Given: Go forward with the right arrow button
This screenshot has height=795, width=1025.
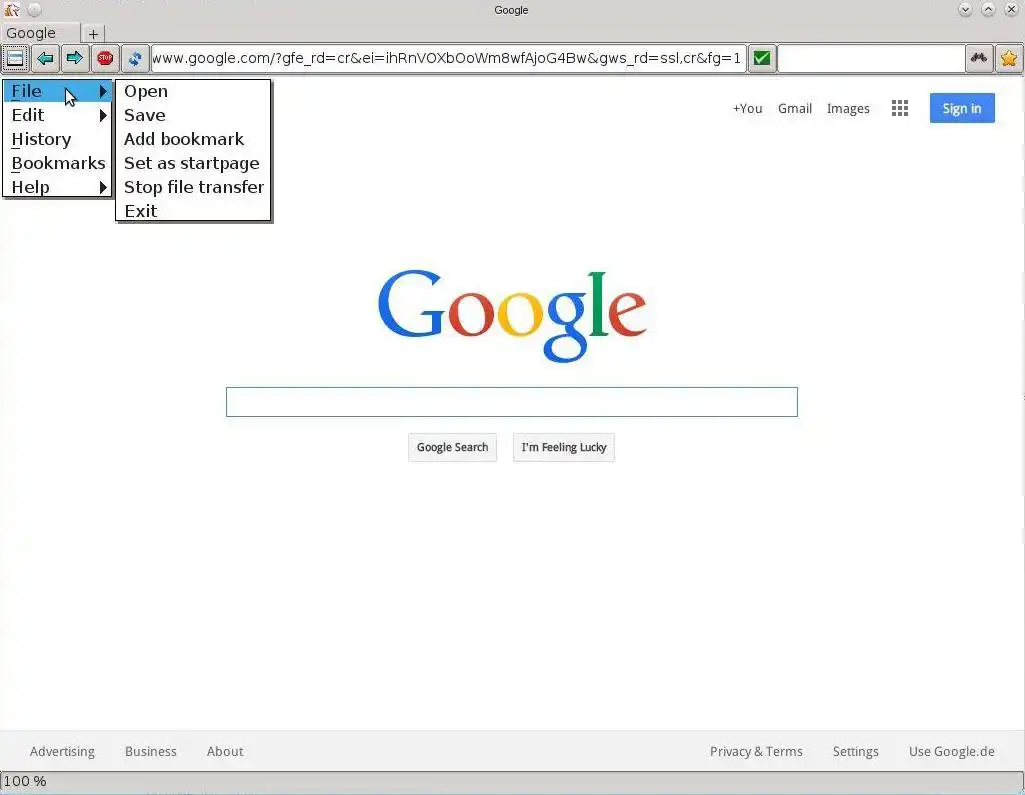Looking at the screenshot, I should click(75, 58).
